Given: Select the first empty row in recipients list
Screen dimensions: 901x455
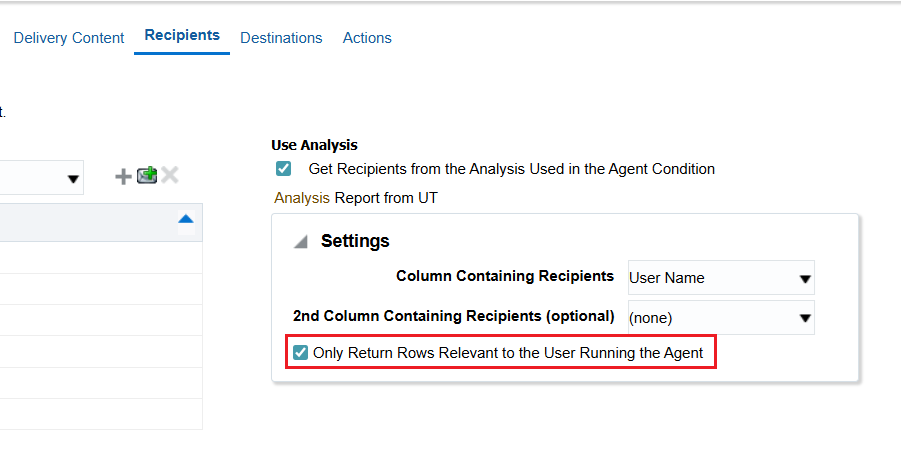Looking at the screenshot, I should [101, 257].
